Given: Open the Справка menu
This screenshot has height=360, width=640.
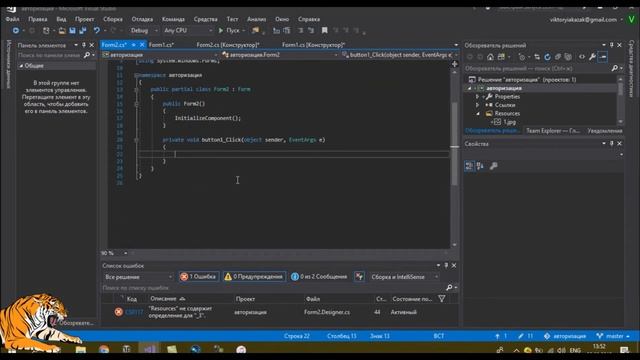Looking at the screenshot, I should coord(309,19).
